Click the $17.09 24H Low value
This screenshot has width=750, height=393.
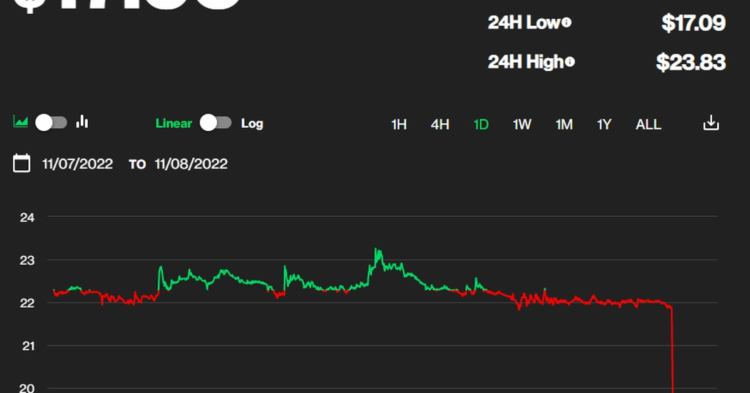pos(694,23)
